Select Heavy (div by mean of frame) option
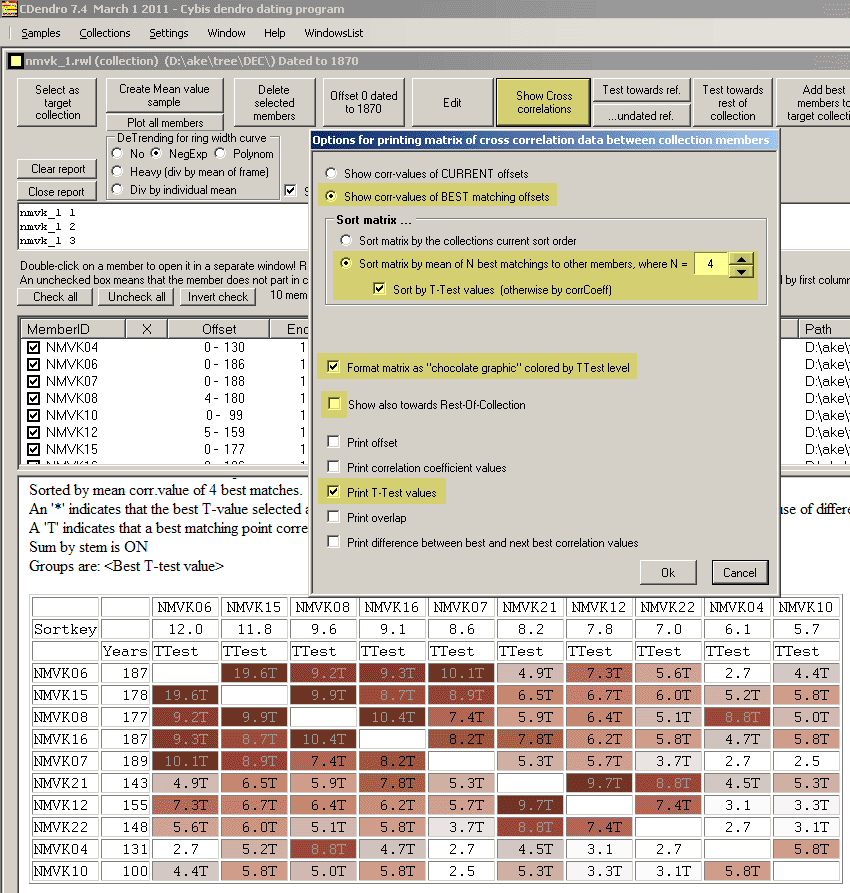This screenshot has width=850, height=893. pos(117,171)
